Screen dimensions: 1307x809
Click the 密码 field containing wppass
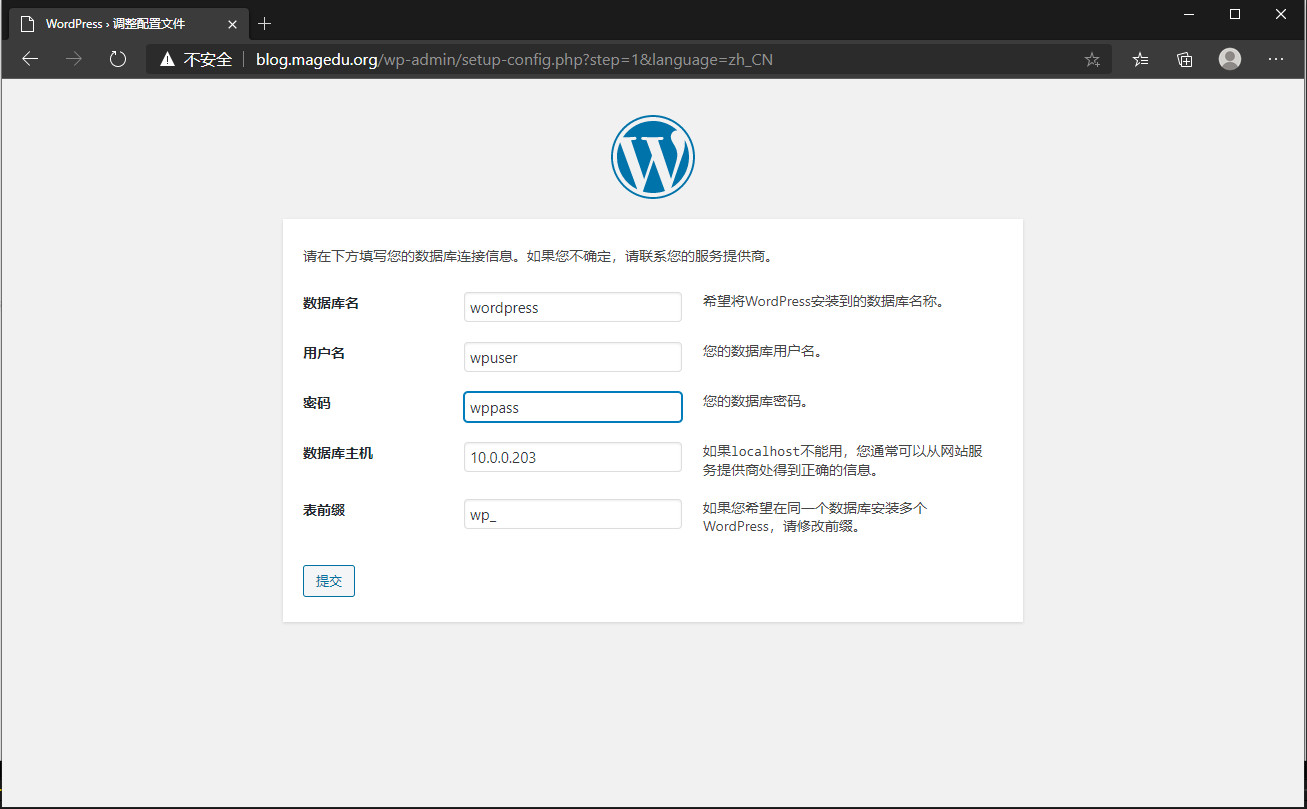tap(573, 407)
